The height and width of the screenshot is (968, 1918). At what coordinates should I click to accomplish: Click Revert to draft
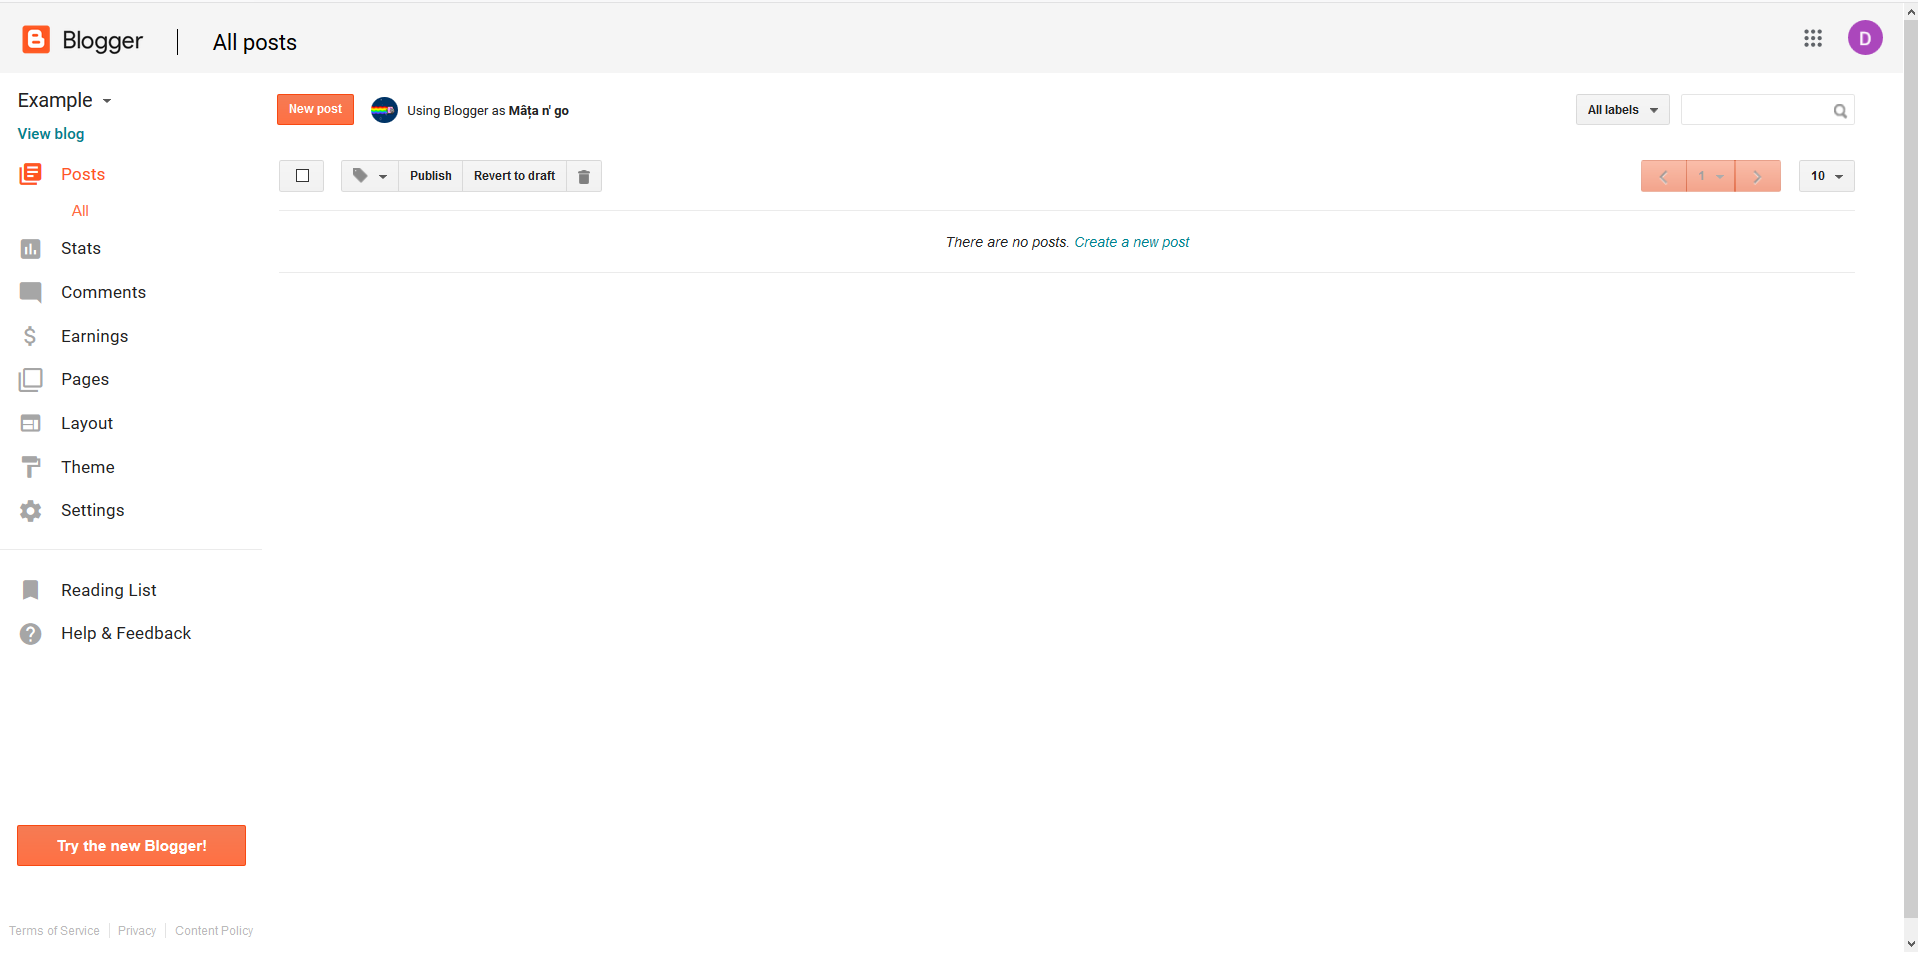pos(514,176)
